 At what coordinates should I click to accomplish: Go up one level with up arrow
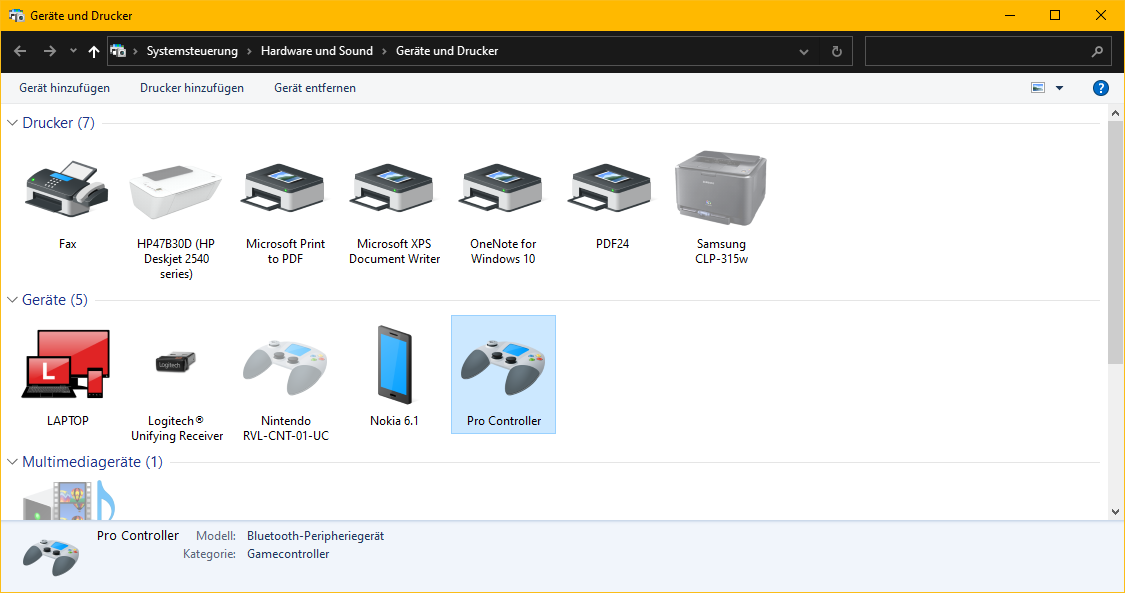point(94,51)
